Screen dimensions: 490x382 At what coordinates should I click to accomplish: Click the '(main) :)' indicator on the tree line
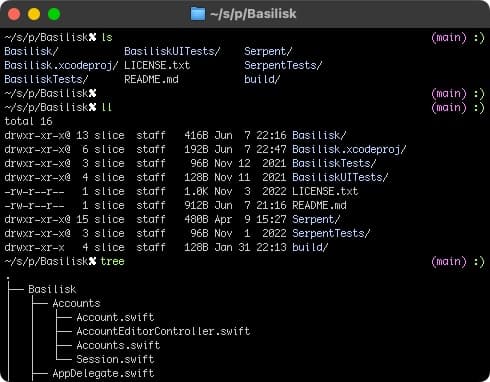pyautogui.click(x=458, y=261)
